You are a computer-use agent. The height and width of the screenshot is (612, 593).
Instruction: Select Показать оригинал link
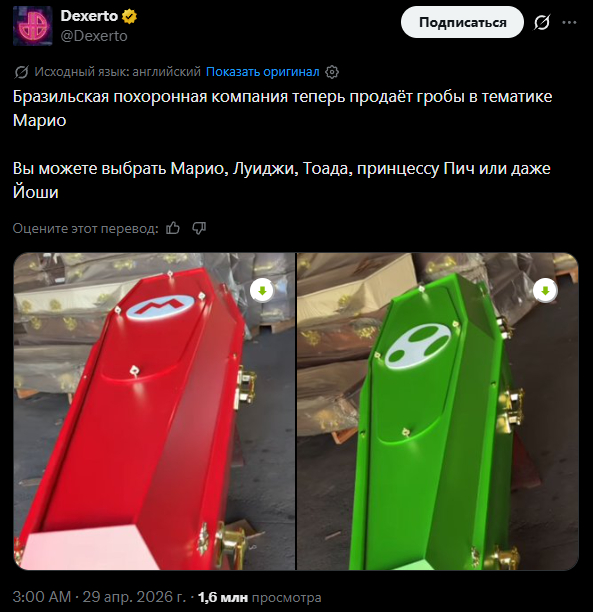(x=262, y=72)
